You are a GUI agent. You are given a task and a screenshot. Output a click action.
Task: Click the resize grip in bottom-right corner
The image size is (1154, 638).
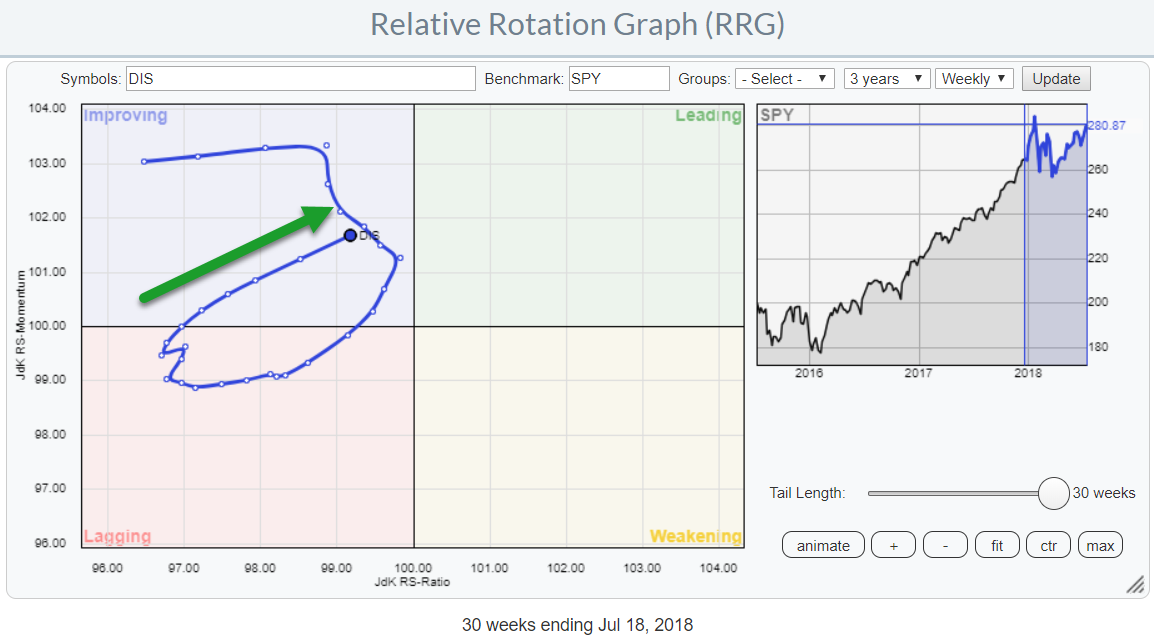[x=1136, y=585]
